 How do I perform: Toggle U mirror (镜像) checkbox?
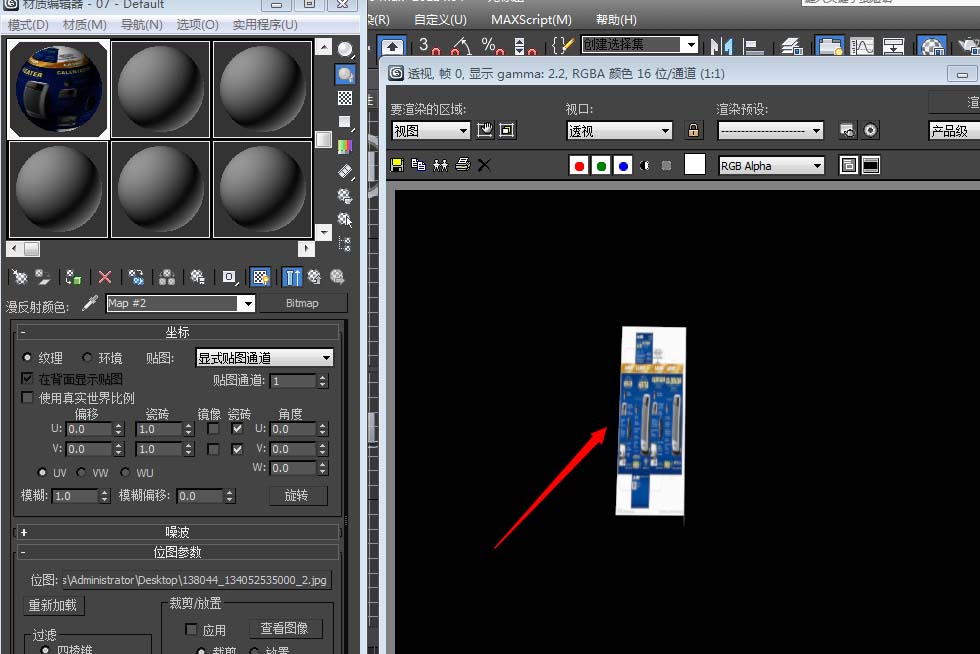point(213,429)
